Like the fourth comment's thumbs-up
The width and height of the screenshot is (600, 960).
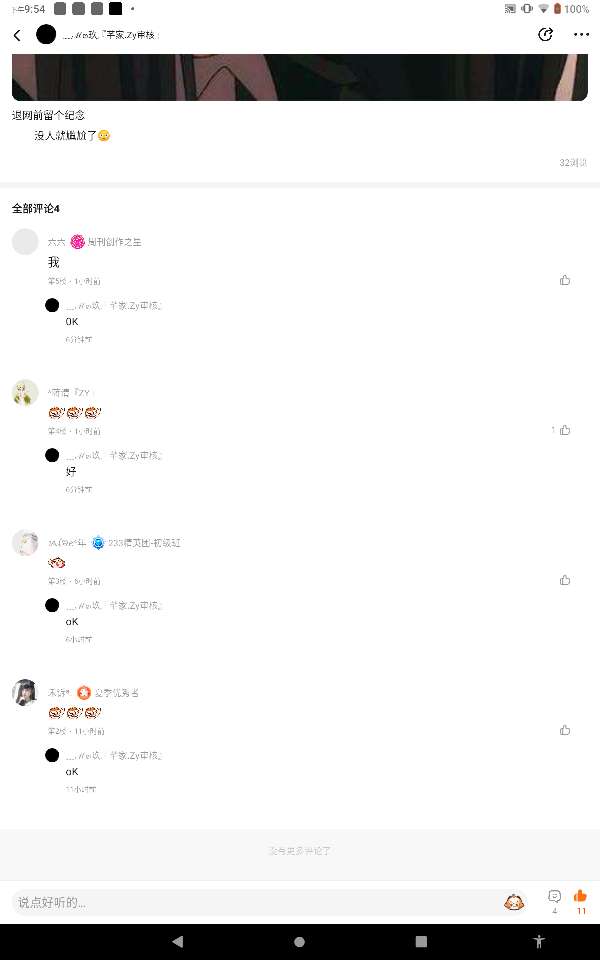click(564, 730)
